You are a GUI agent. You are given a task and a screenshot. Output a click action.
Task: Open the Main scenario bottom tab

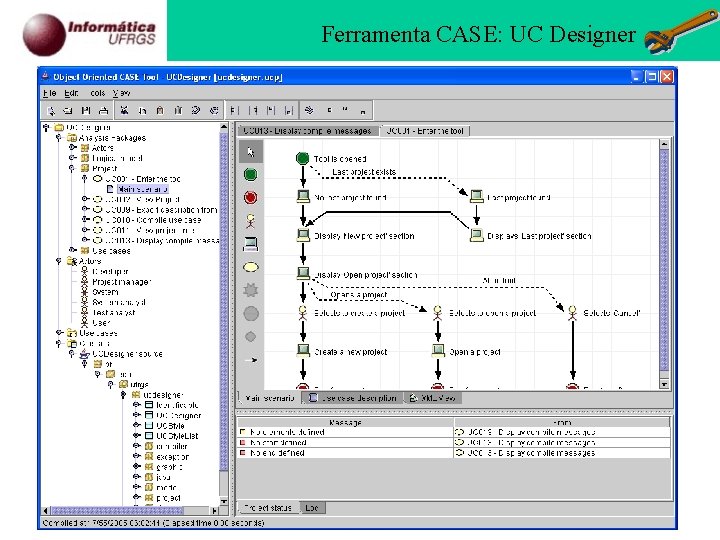269,398
